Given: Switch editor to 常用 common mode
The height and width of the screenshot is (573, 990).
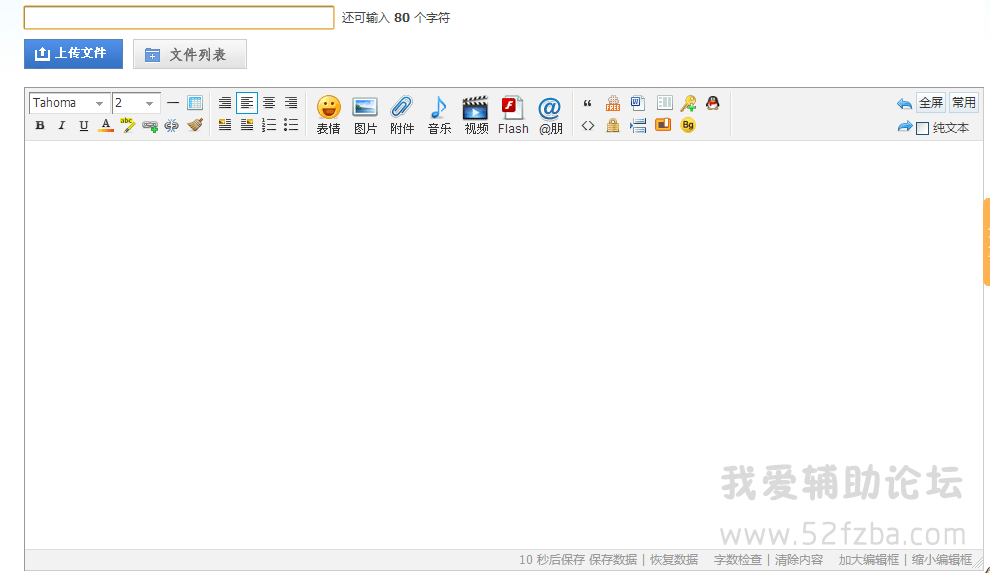Looking at the screenshot, I should (x=963, y=102).
